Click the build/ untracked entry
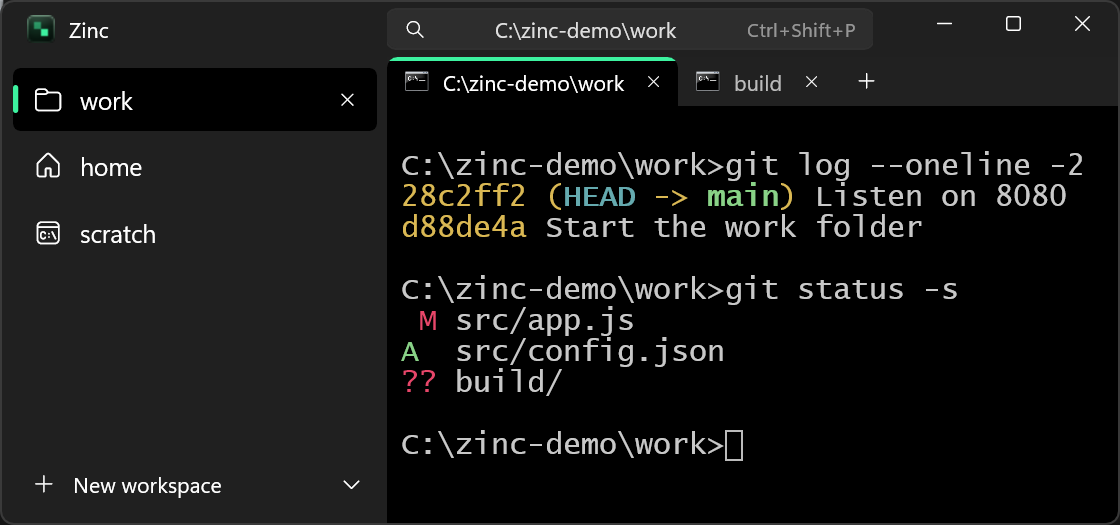The image size is (1120, 525). point(509,383)
